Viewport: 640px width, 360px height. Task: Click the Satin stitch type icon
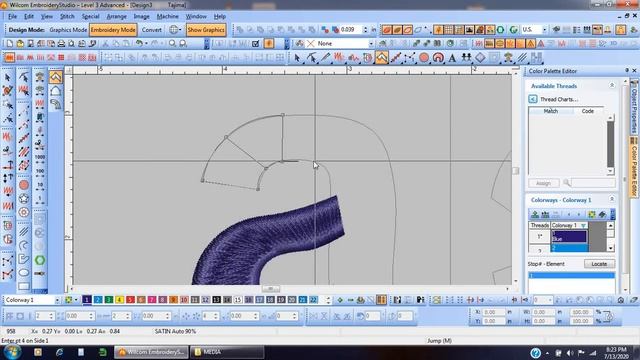point(9,58)
